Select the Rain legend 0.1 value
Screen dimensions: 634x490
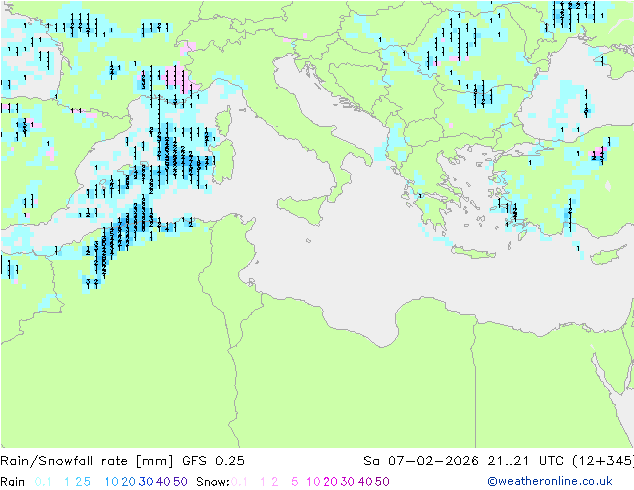[x=43, y=482]
